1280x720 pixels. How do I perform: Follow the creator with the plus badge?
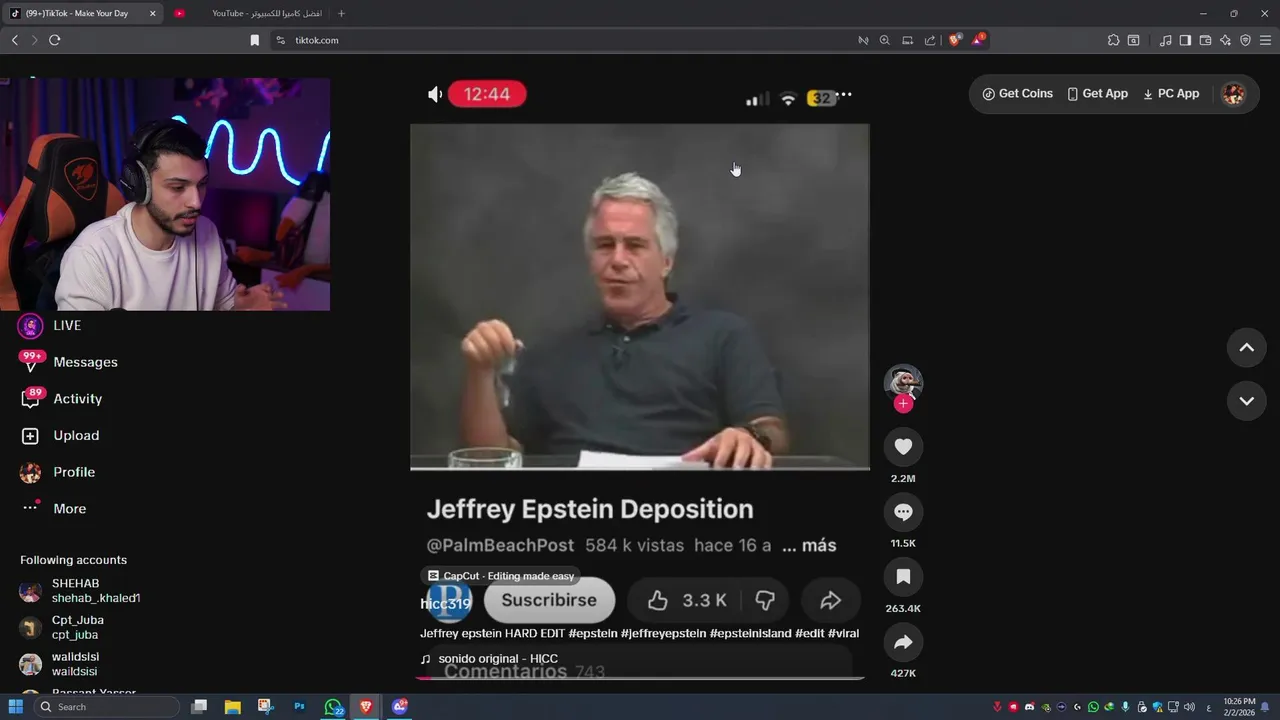point(903,404)
